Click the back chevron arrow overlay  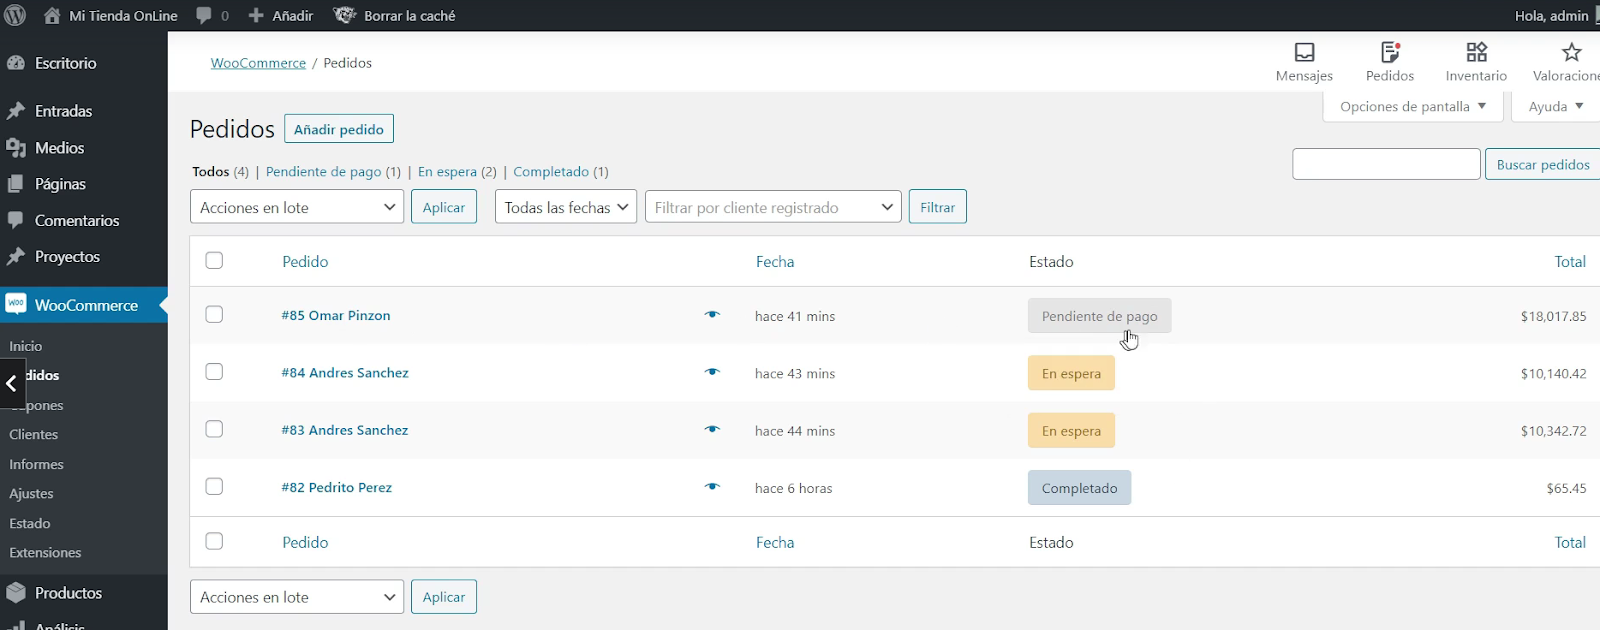11,383
